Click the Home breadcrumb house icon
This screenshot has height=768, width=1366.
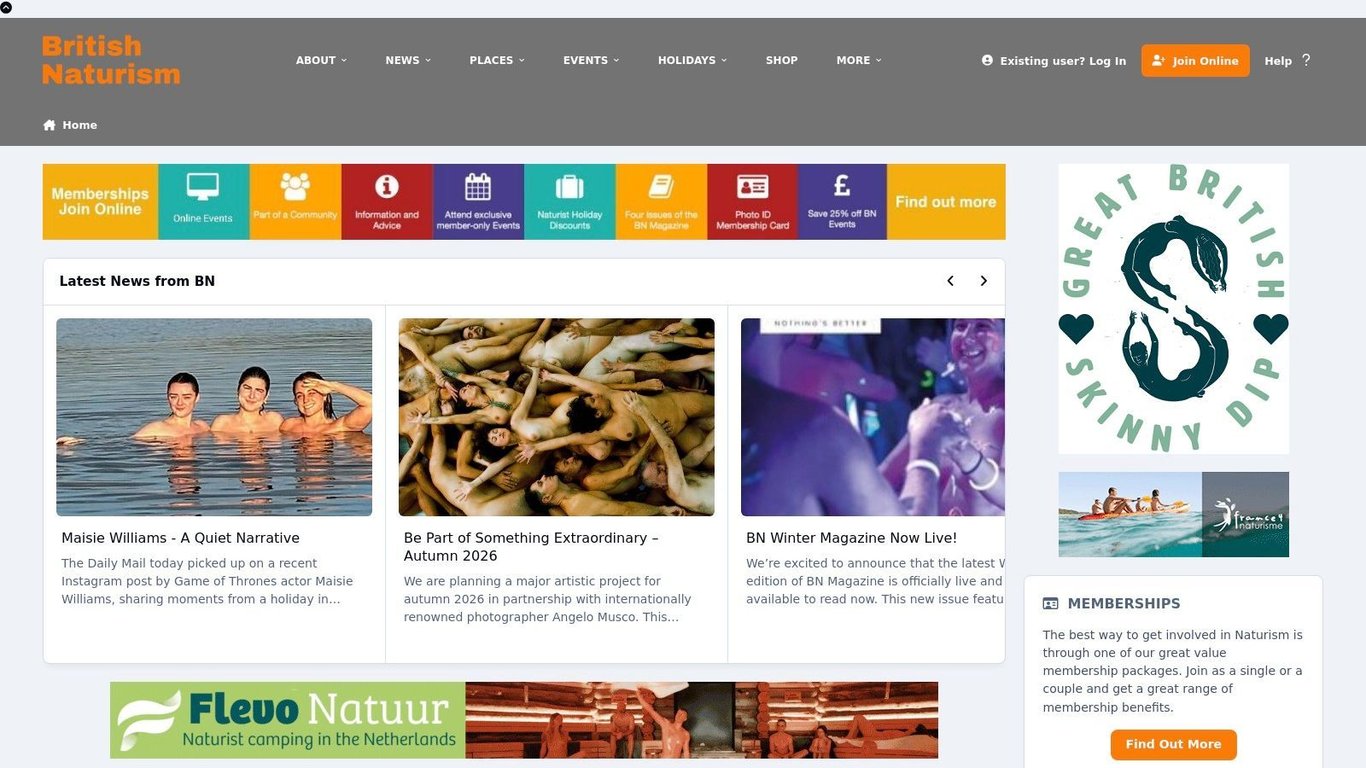pyautogui.click(x=48, y=124)
